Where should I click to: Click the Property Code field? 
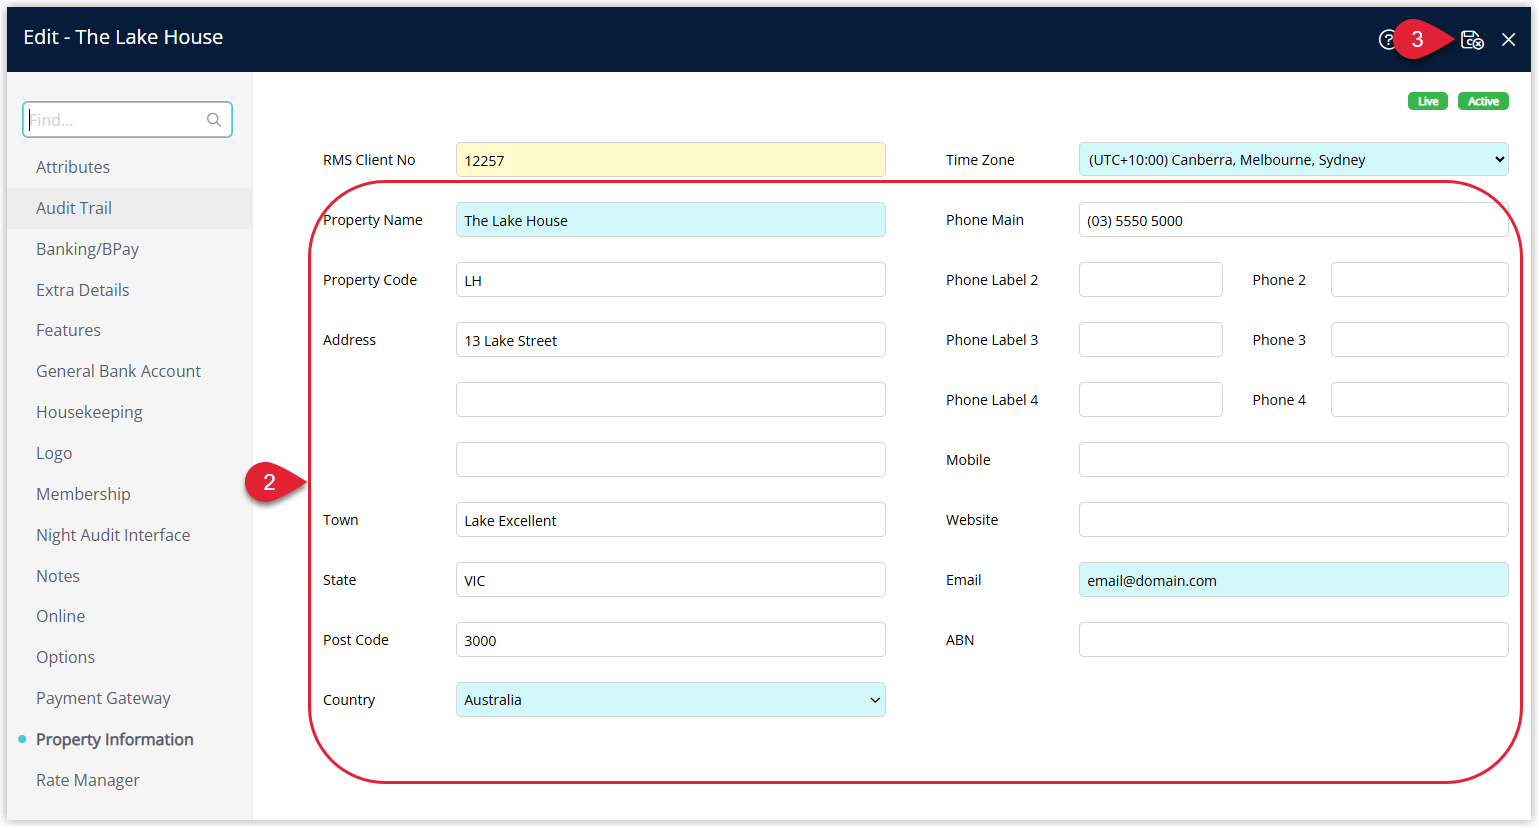coord(670,280)
